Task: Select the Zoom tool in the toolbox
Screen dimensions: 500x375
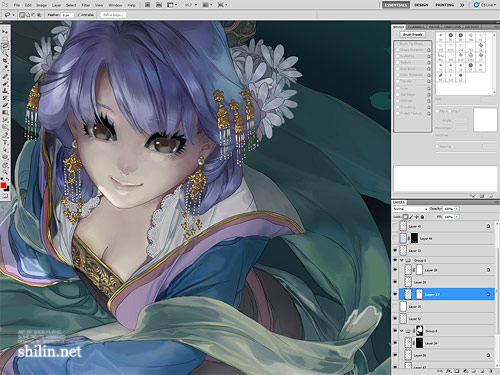Action: (5, 172)
